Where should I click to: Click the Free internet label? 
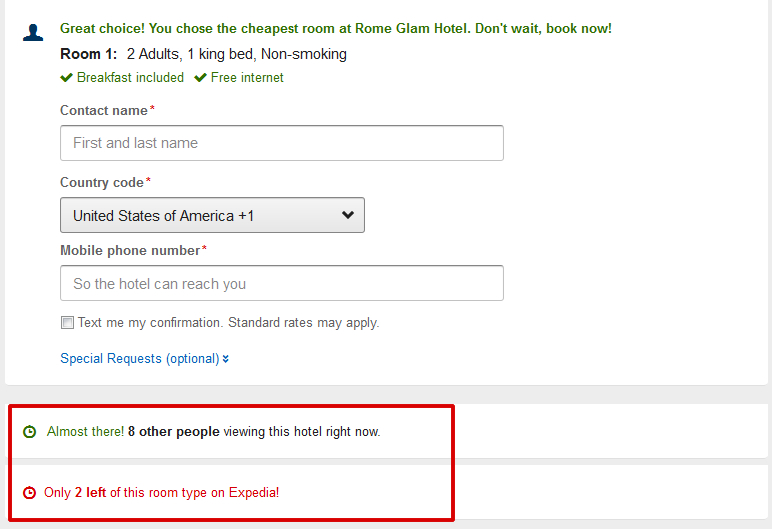click(x=247, y=77)
